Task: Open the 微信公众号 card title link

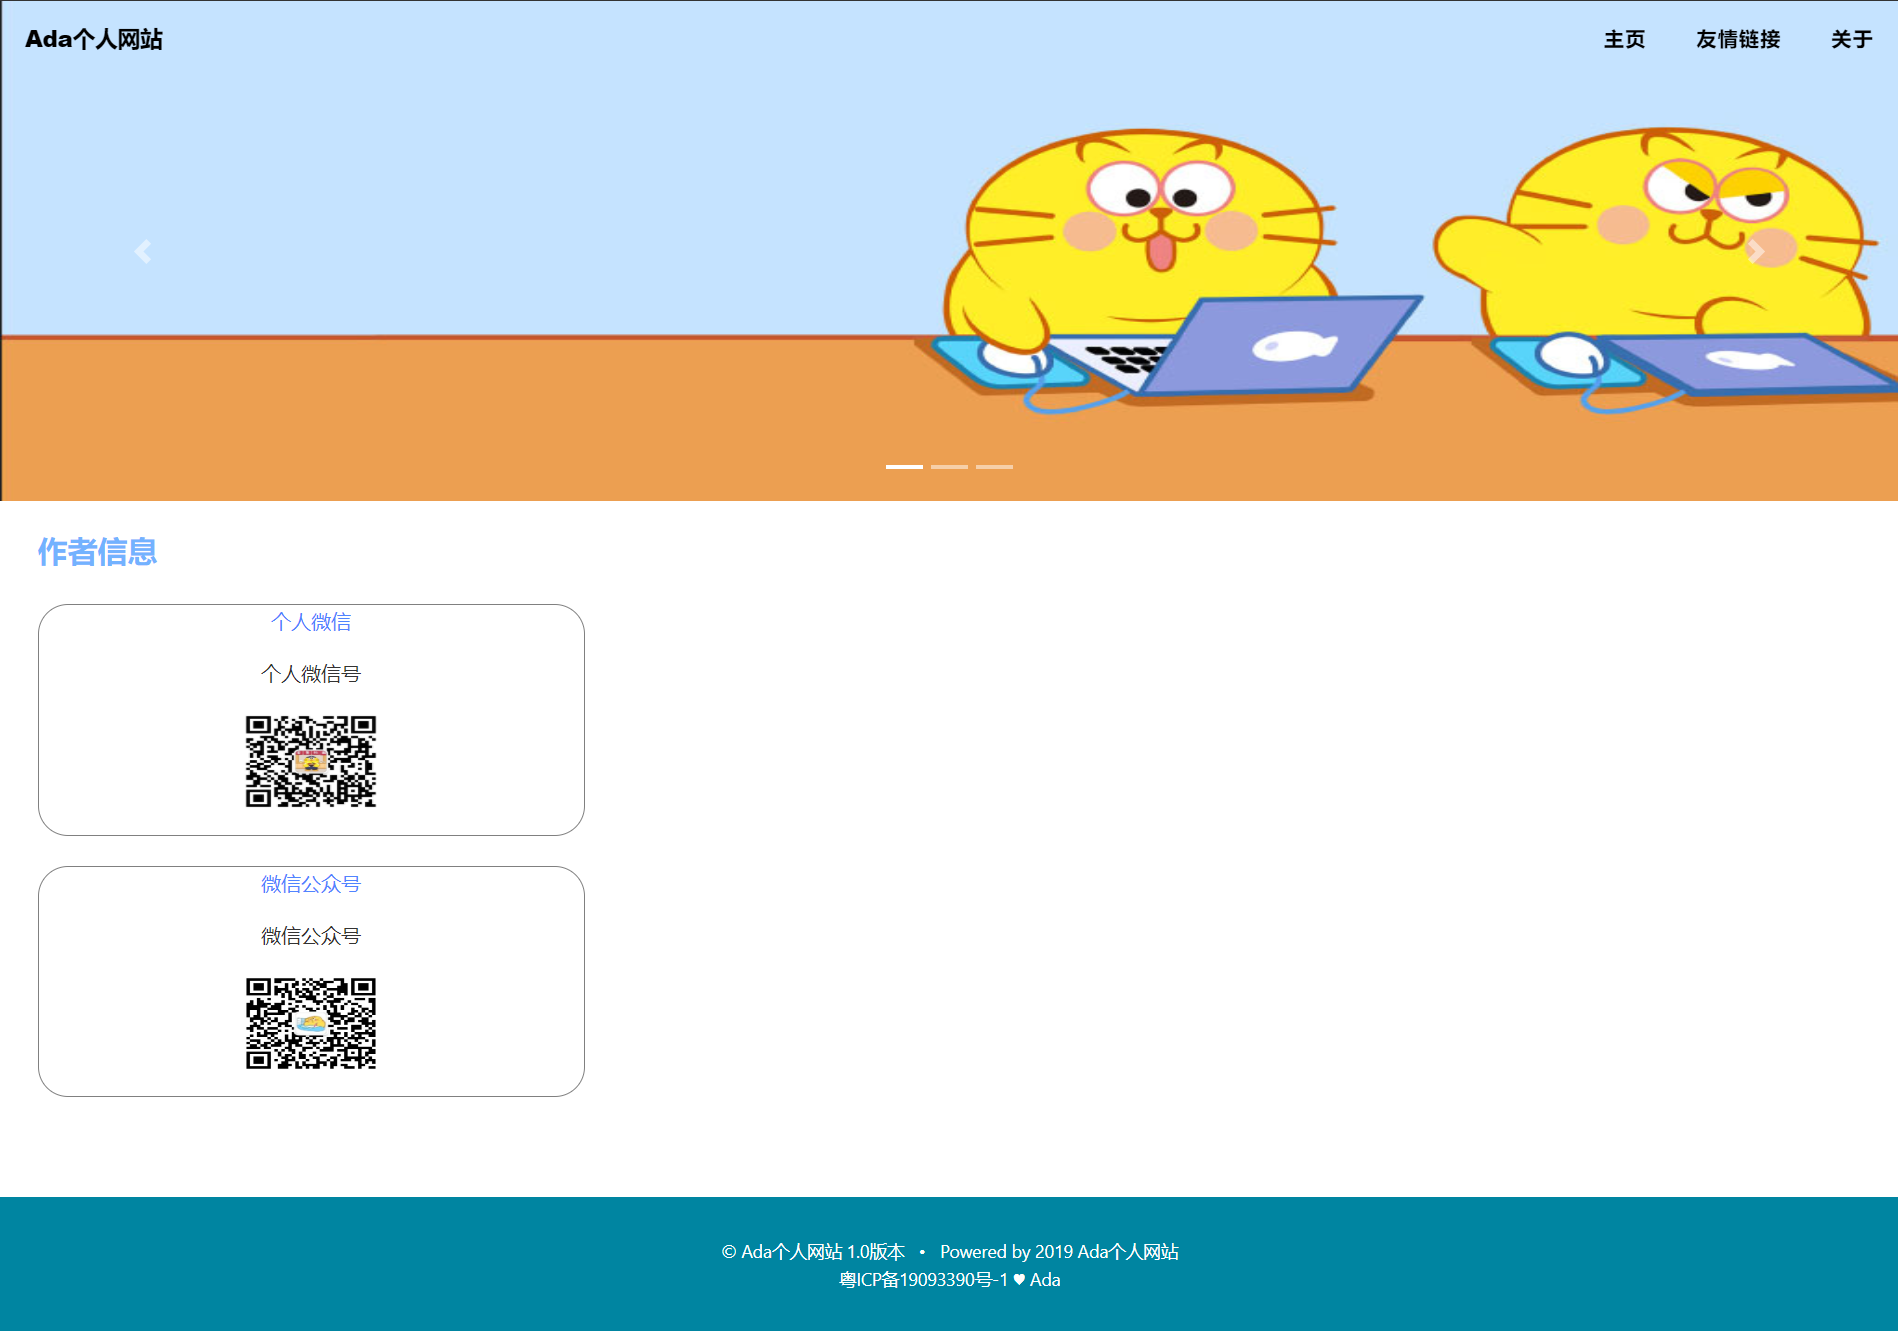Action: 311,884
